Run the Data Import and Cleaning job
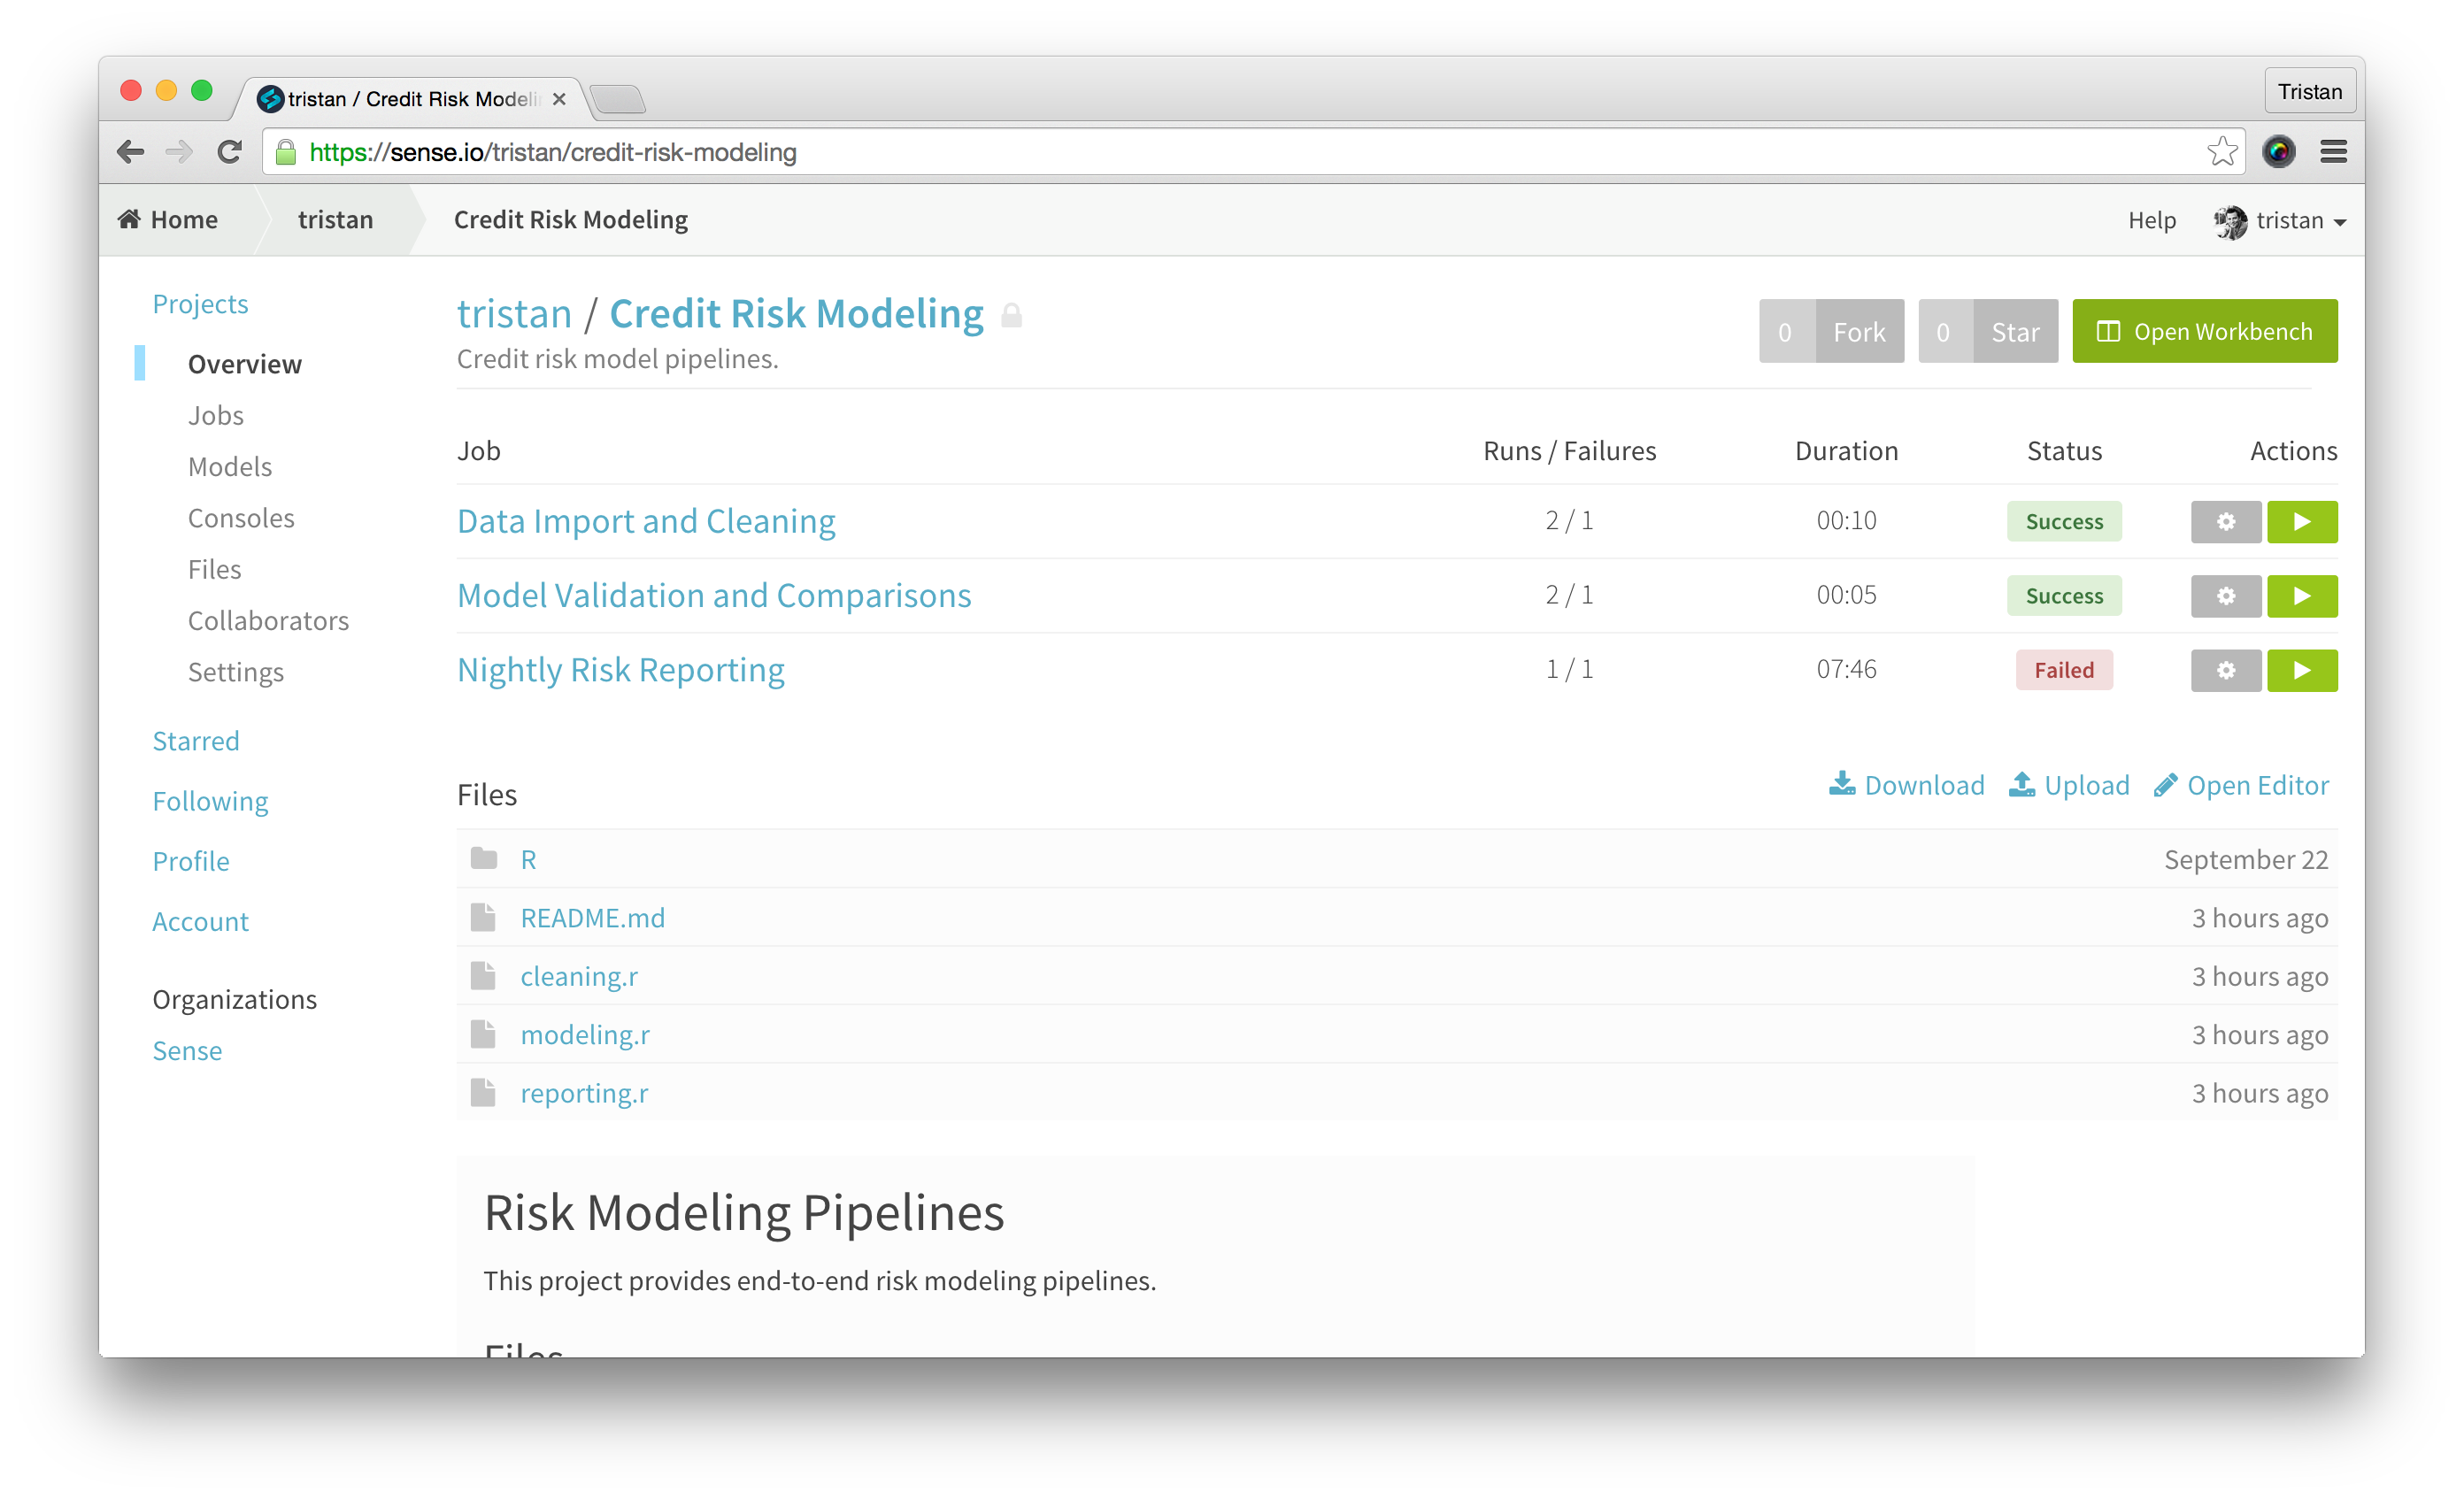 click(x=2301, y=521)
